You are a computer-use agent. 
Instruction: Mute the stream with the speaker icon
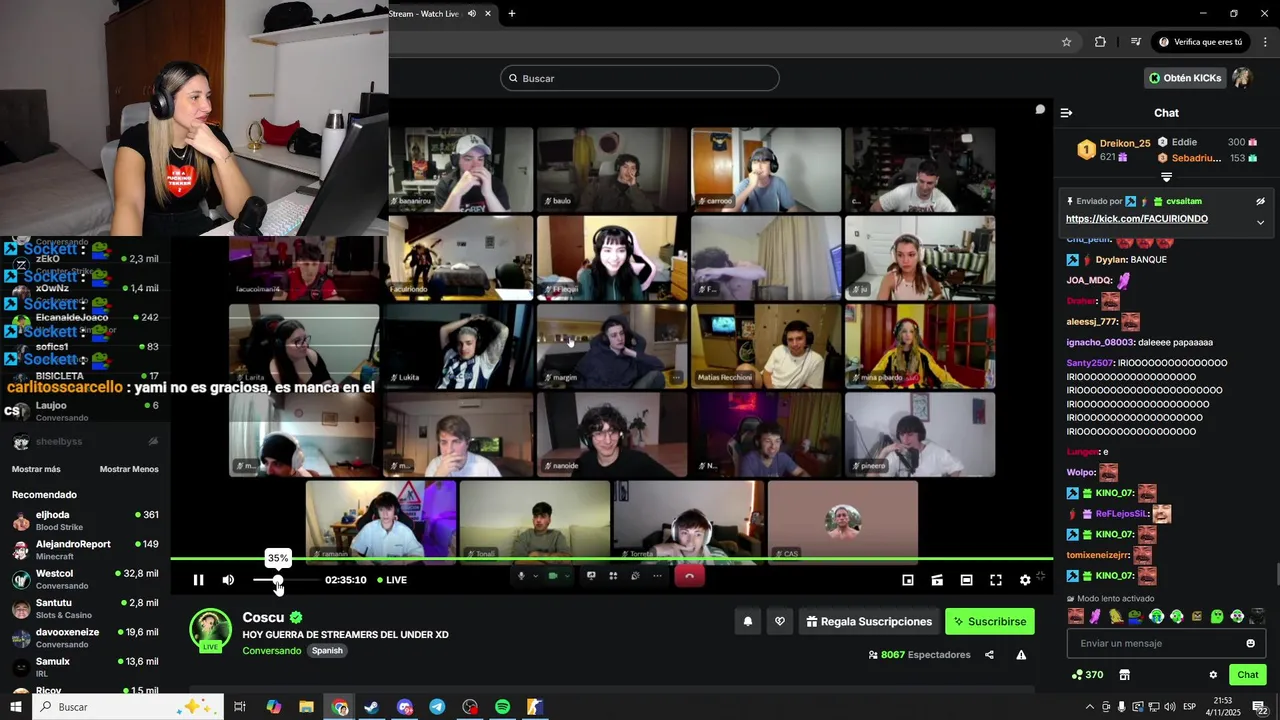point(228,580)
